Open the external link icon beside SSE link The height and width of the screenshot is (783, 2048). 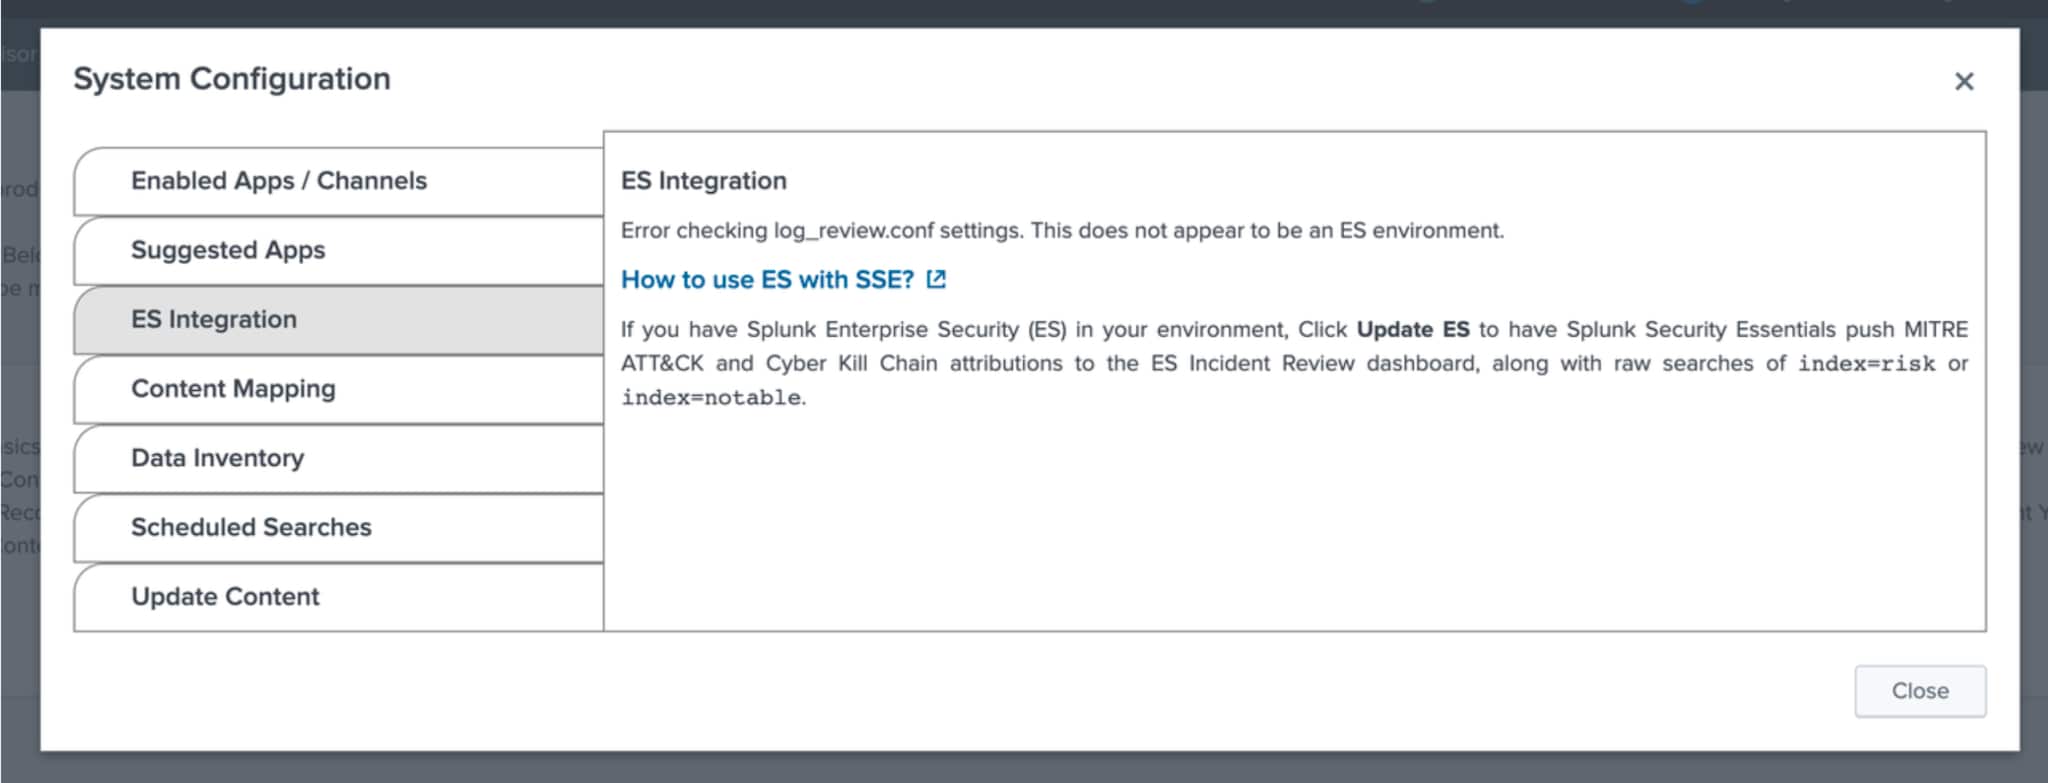tap(936, 280)
